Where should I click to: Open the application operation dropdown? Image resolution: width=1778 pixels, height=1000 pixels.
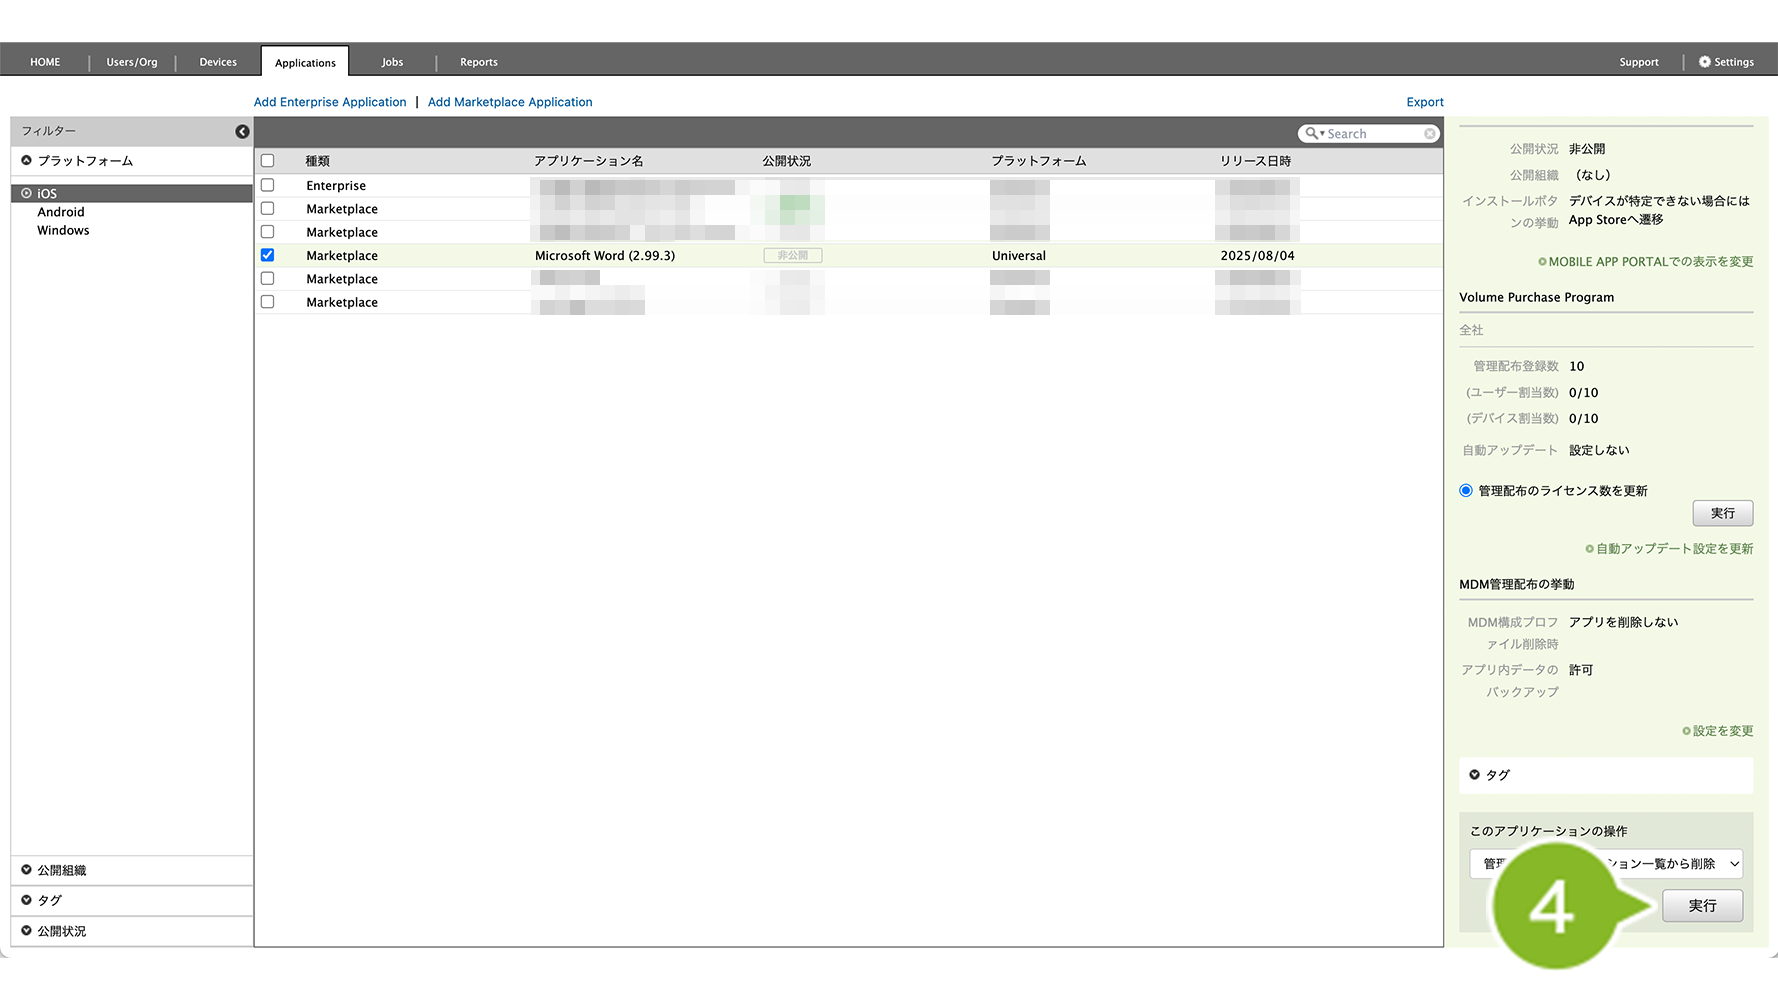[x=1606, y=864]
